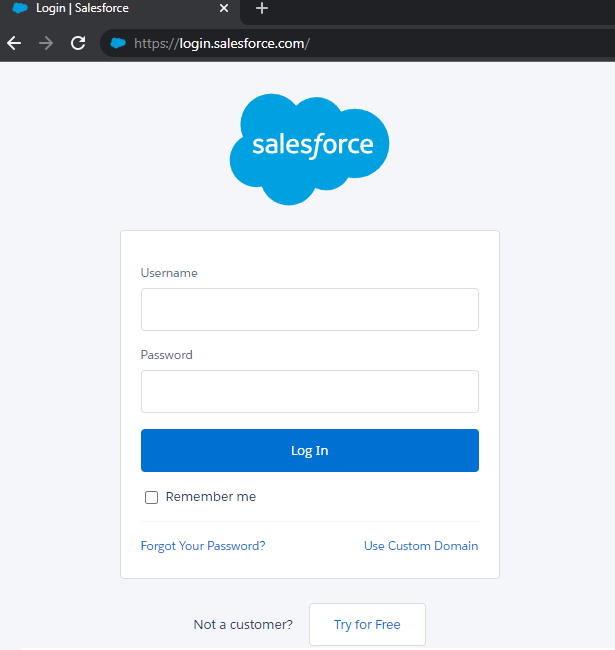Select the login.salesforce.com URL in address bar
The image size is (615, 650).
pos(240,43)
